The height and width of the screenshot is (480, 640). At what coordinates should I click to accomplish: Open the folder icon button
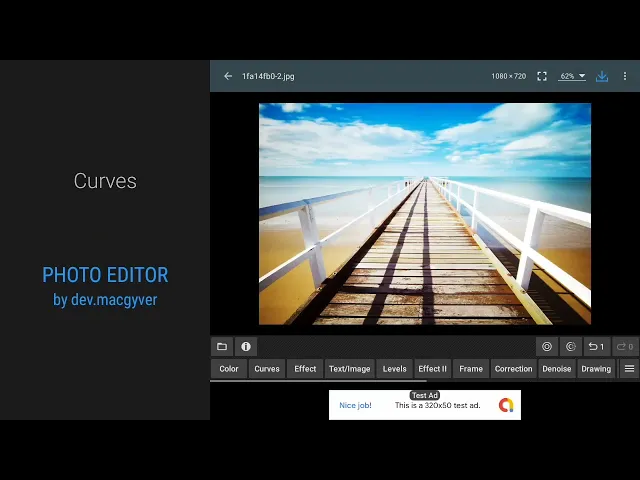point(222,347)
